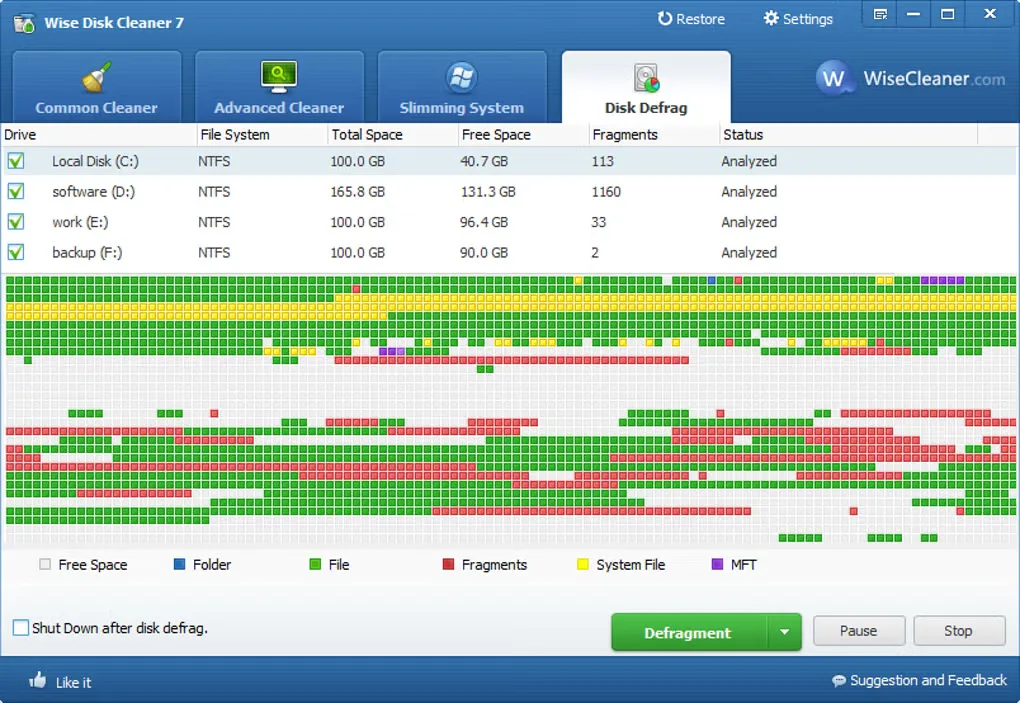1020x703 pixels.
Task: Uncheck the work (E:) drive checkbox
Action: pyautogui.click(x=16, y=222)
